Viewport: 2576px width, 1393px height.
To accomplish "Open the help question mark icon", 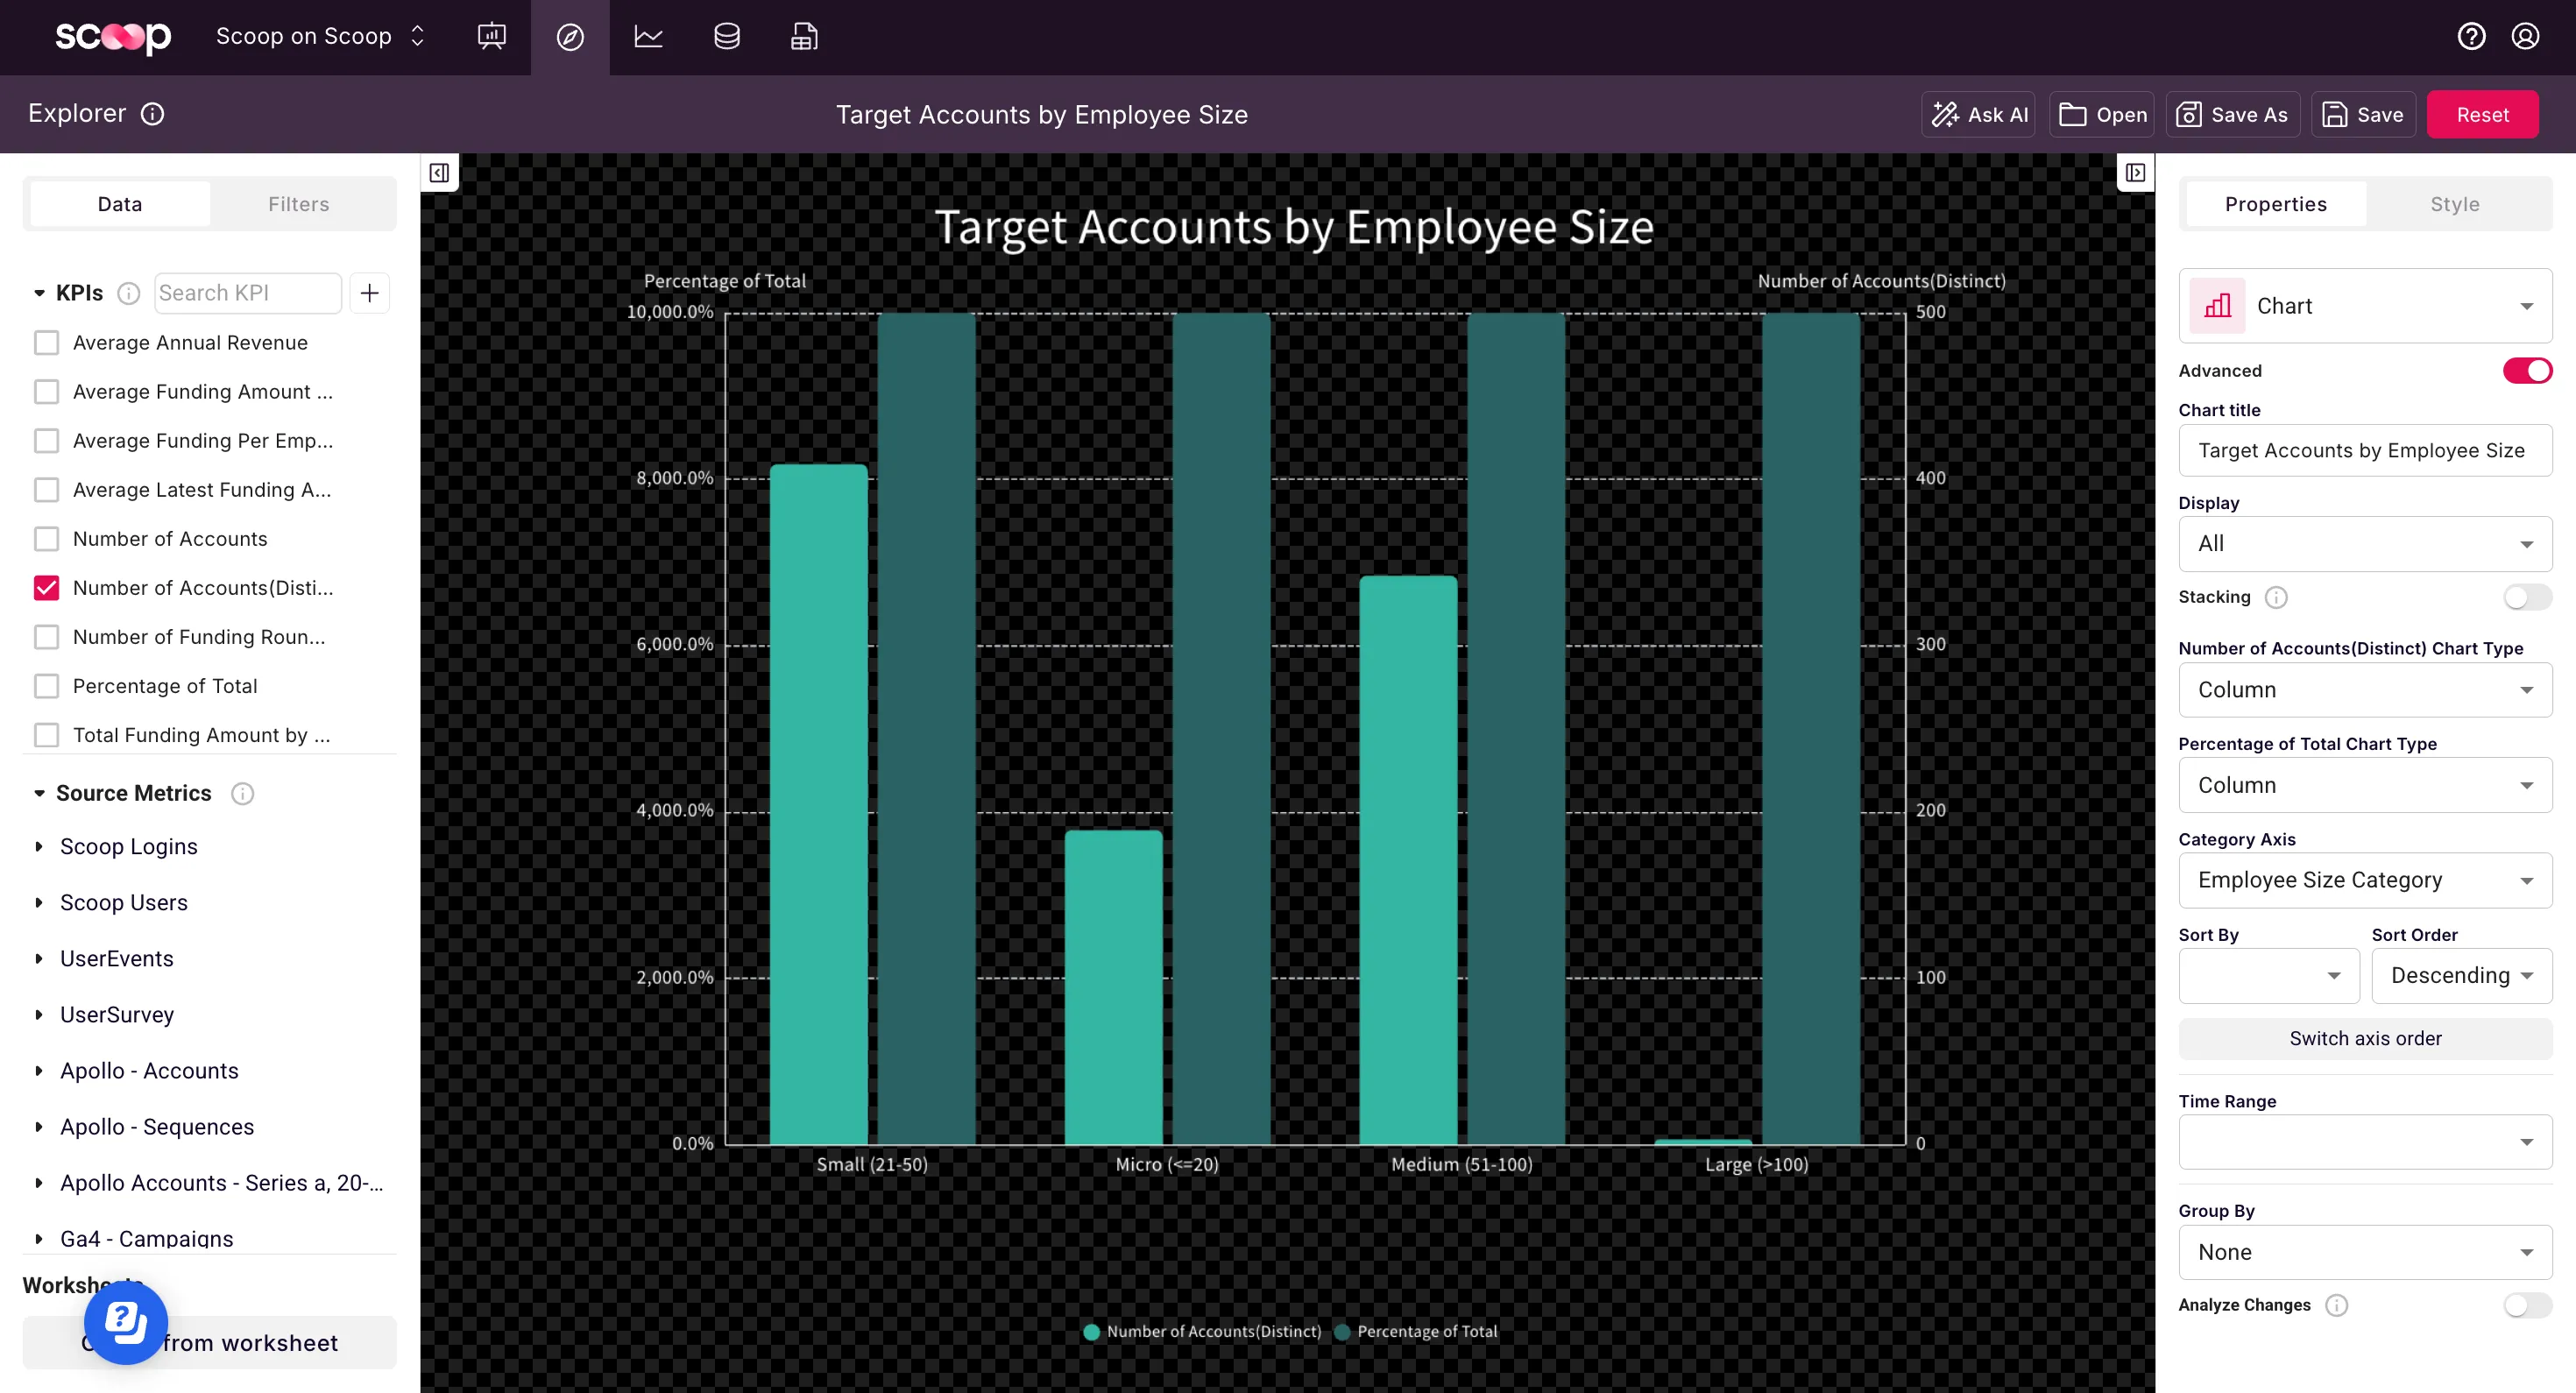I will (x=2471, y=37).
